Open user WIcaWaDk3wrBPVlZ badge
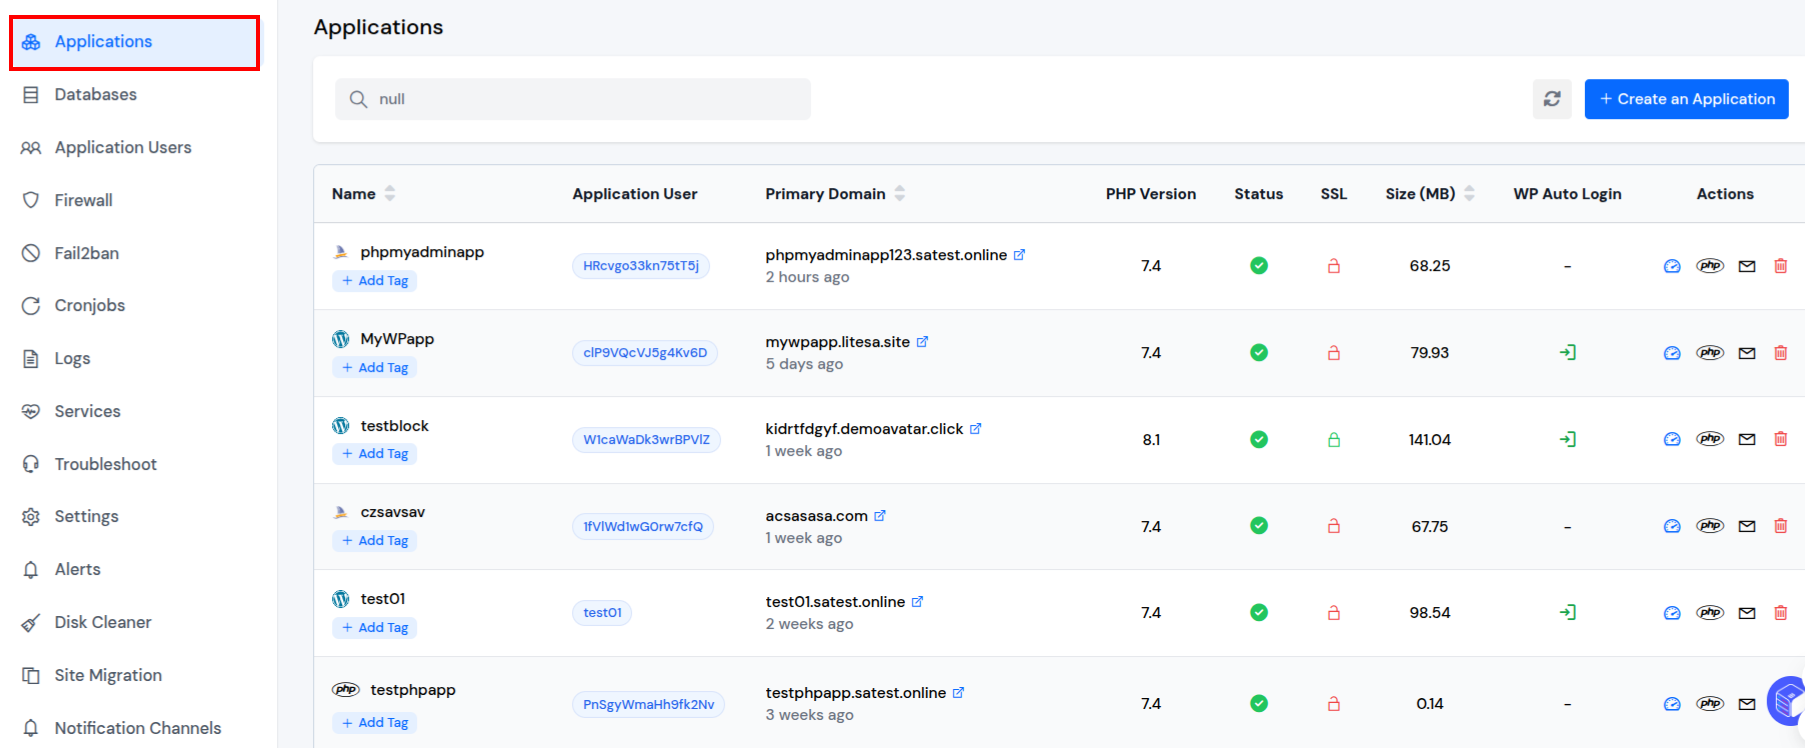Image resolution: width=1805 pixels, height=748 pixels. (x=646, y=440)
